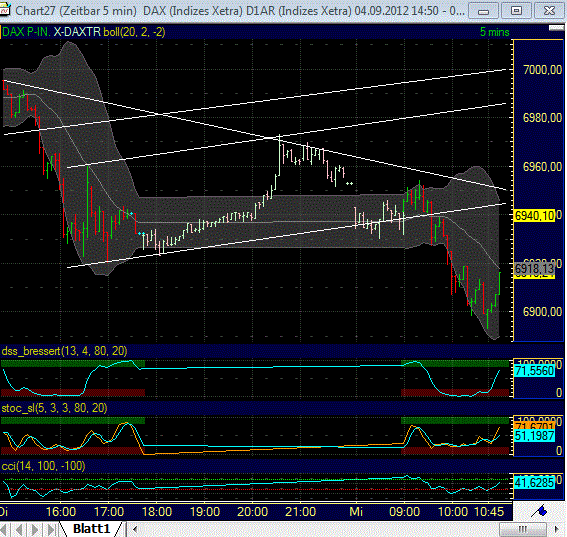Click the 6900,00 price axis label
Screen dimensions: 567x537
click(x=542, y=311)
